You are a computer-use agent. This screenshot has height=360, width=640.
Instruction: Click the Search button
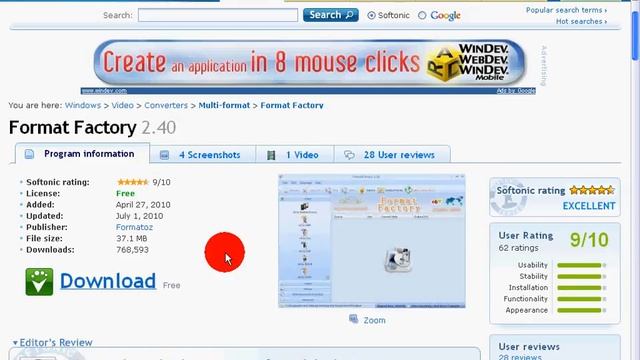click(x=331, y=15)
